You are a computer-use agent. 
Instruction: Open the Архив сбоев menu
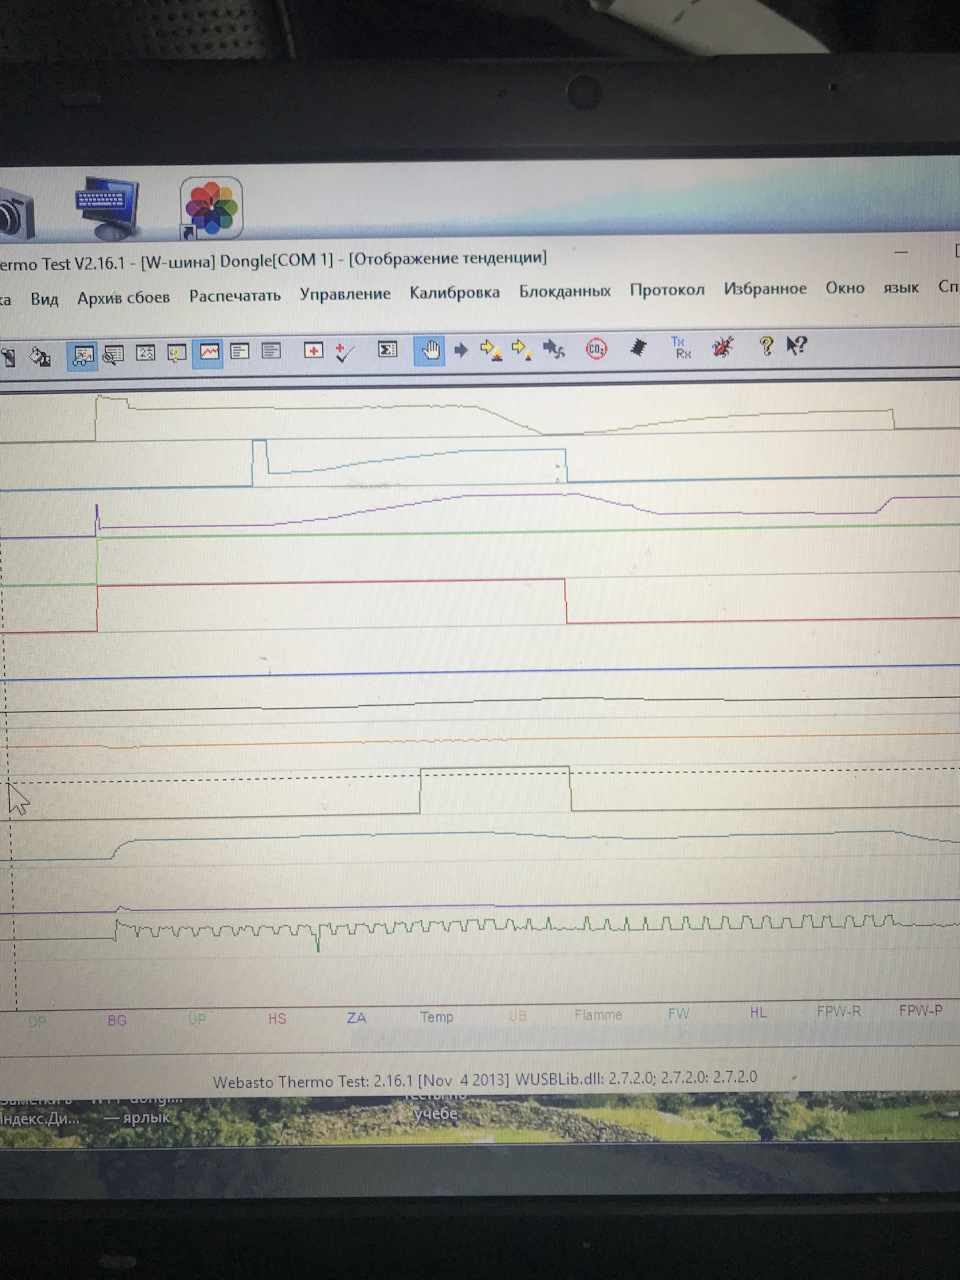point(123,297)
